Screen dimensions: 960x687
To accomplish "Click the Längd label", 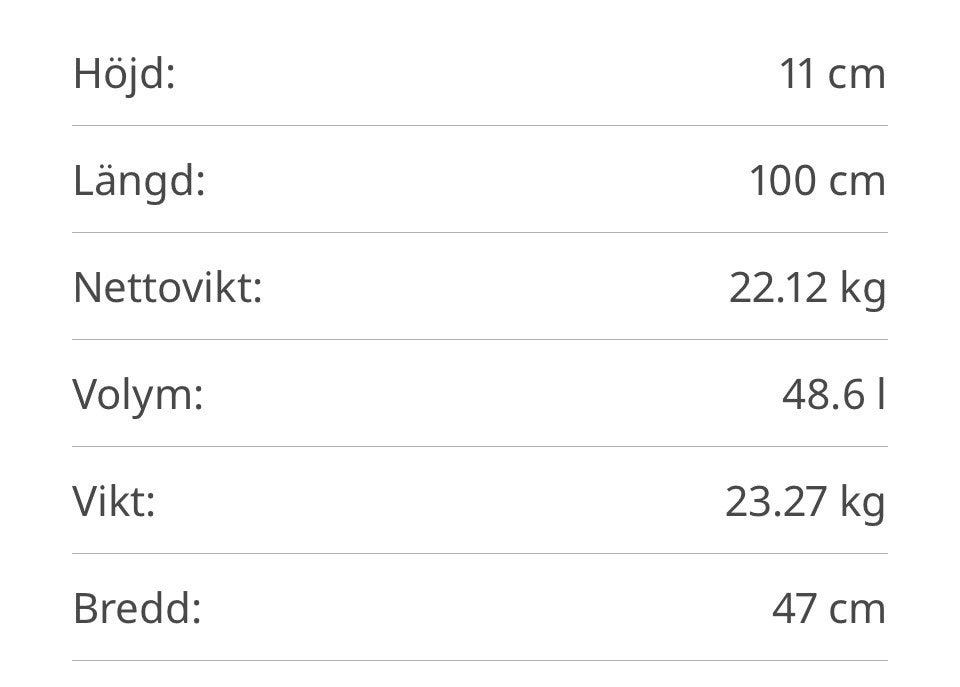I will 139,181.
